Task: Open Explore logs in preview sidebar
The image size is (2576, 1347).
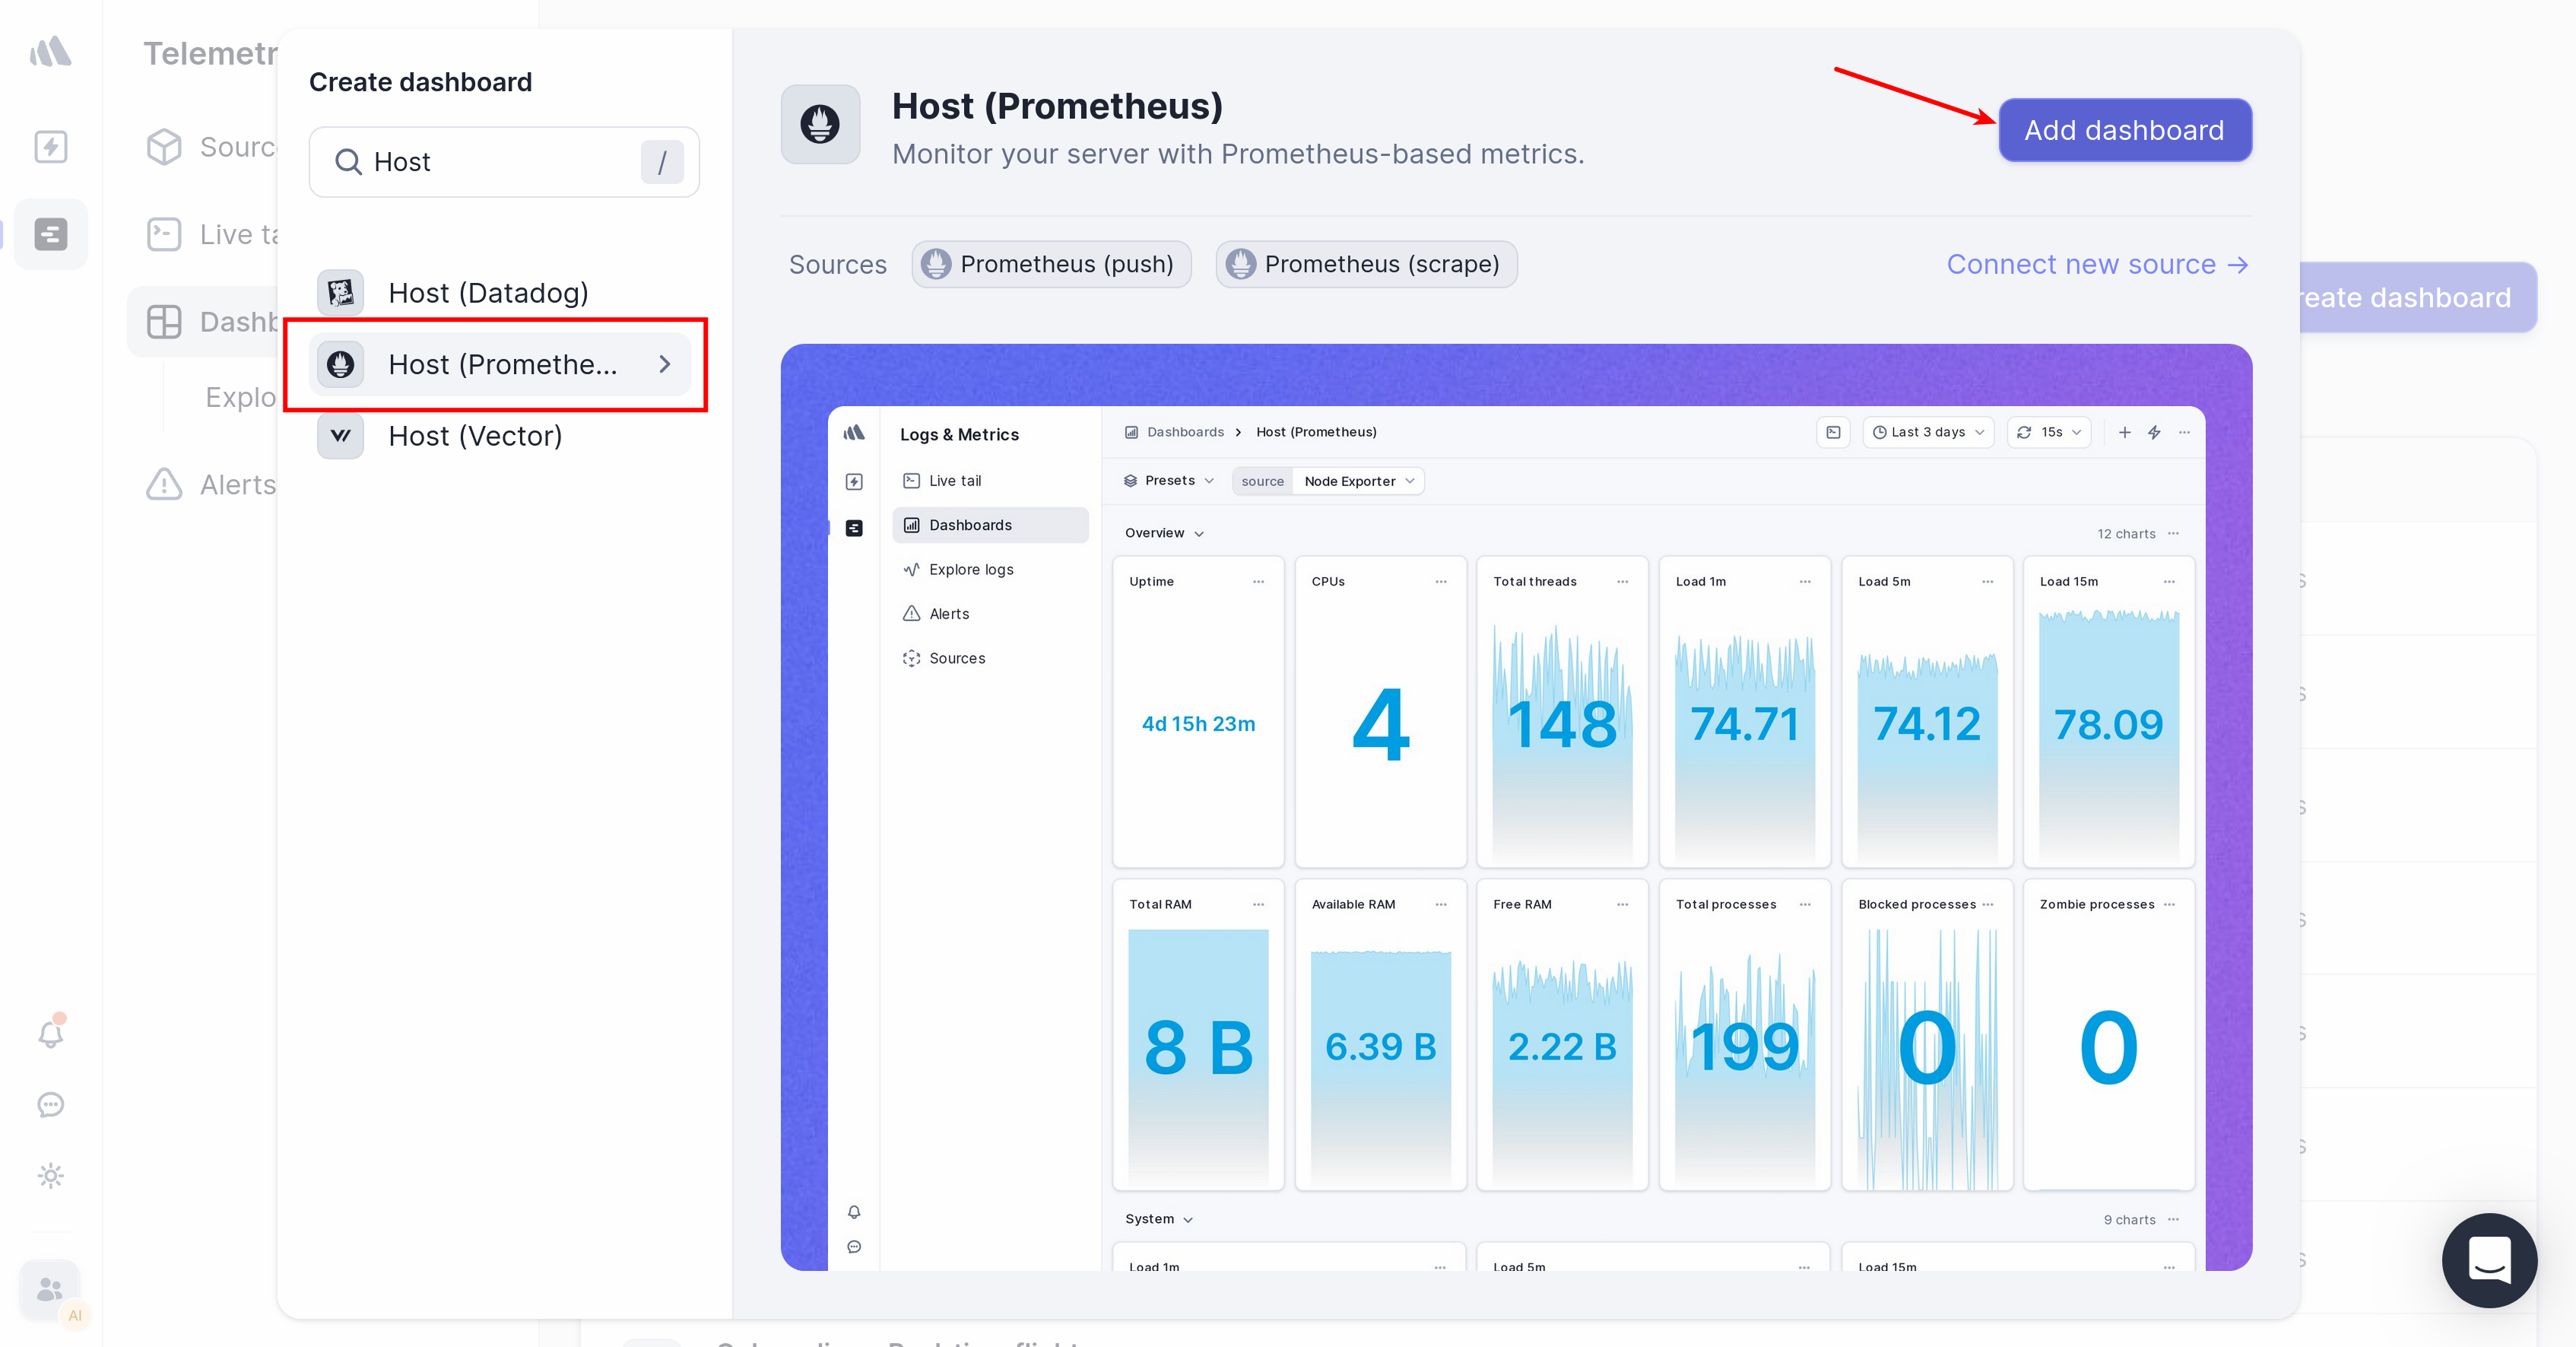Action: pos(990,569)
